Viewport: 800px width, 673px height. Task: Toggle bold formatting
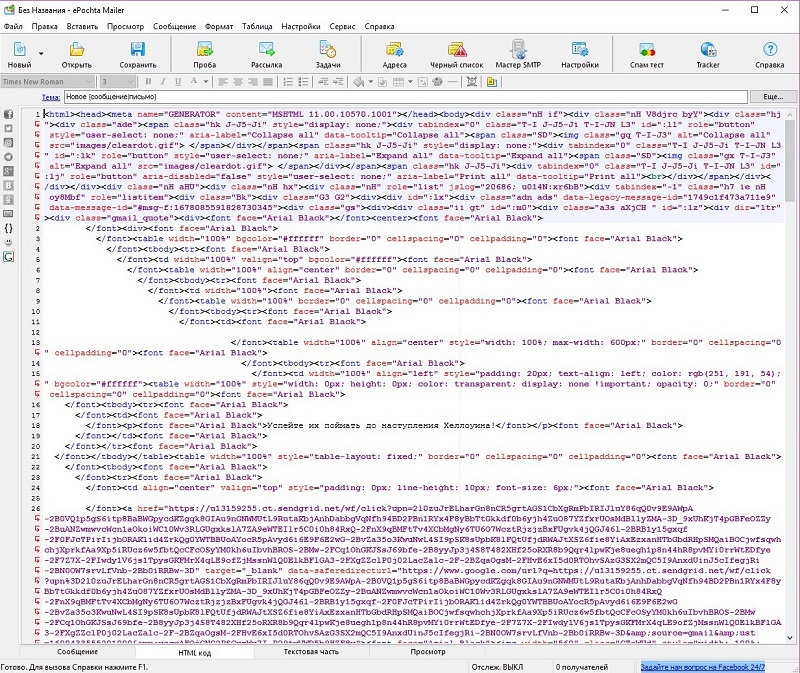click(x=148, y=82)
